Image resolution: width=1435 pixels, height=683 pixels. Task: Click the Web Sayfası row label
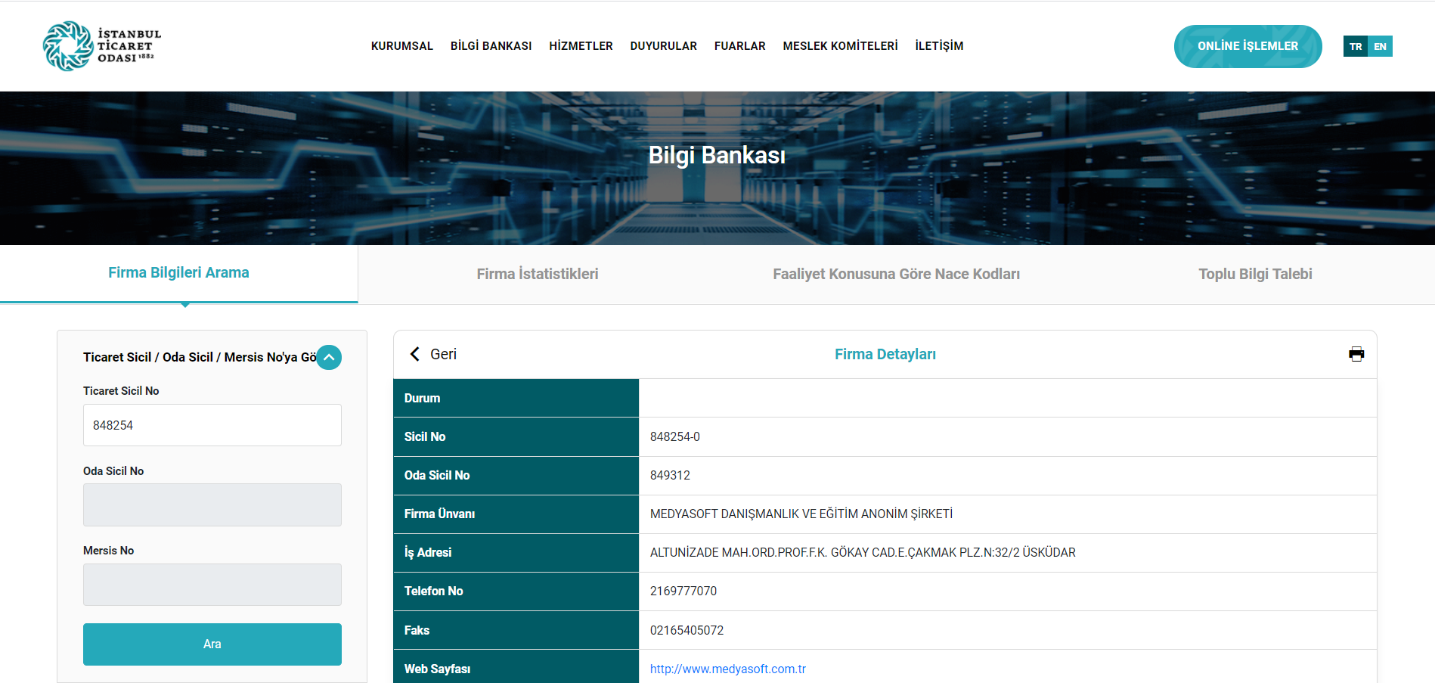coord(438,669)
